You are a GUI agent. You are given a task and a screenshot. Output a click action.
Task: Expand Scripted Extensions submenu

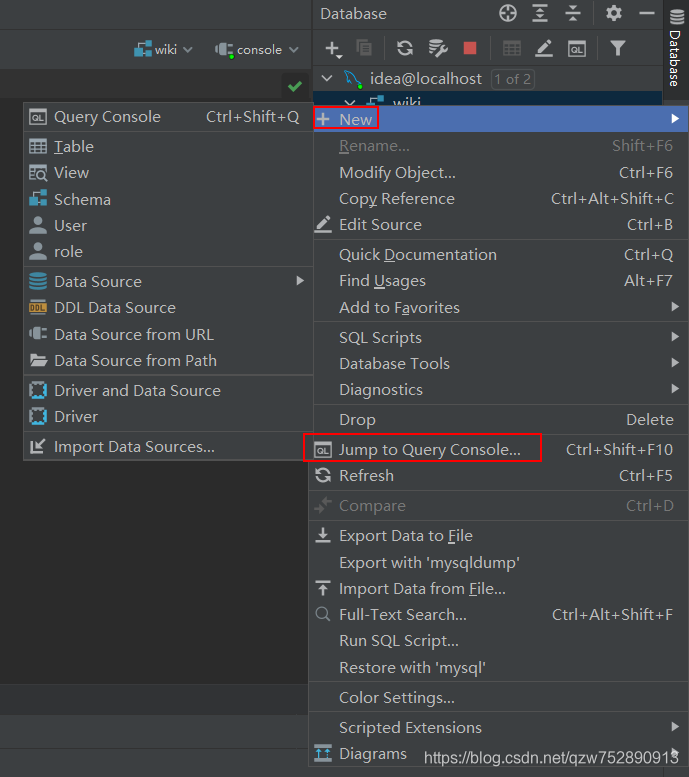coord(498,727)
